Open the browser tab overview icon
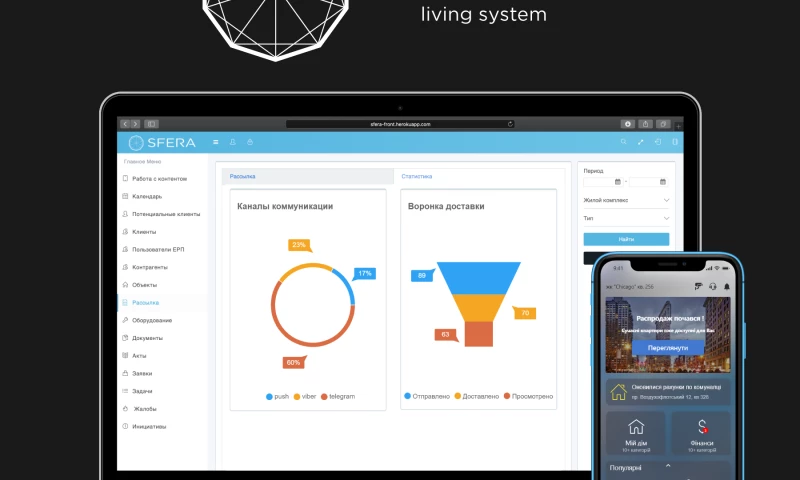 click(663, 124)
